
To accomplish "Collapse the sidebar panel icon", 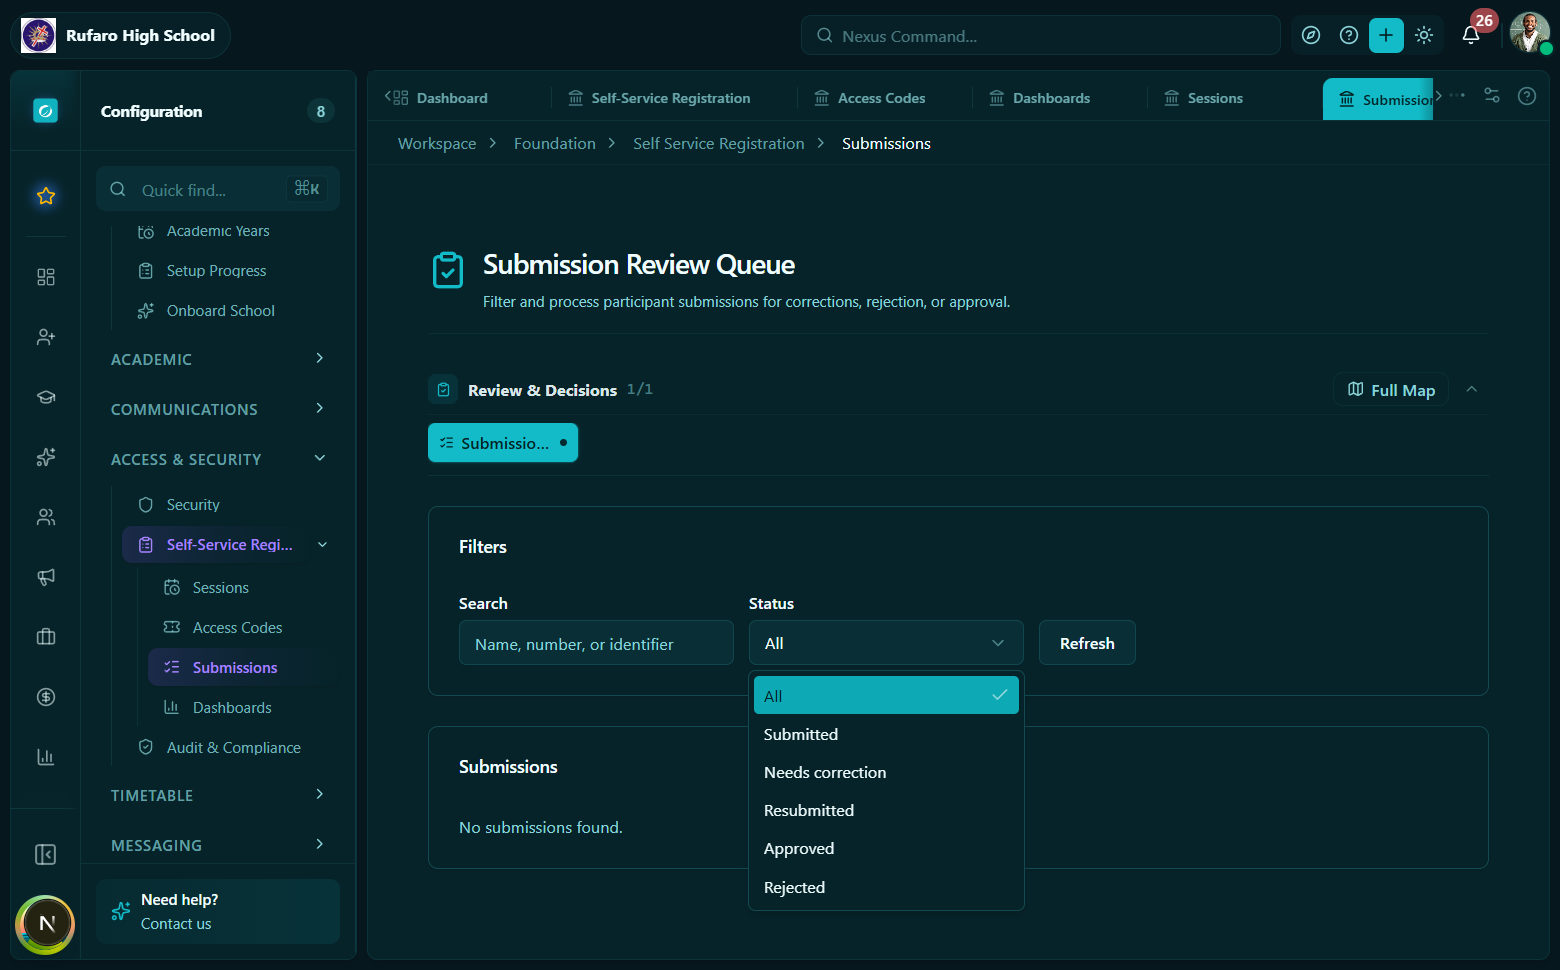I will pos(46,854).
